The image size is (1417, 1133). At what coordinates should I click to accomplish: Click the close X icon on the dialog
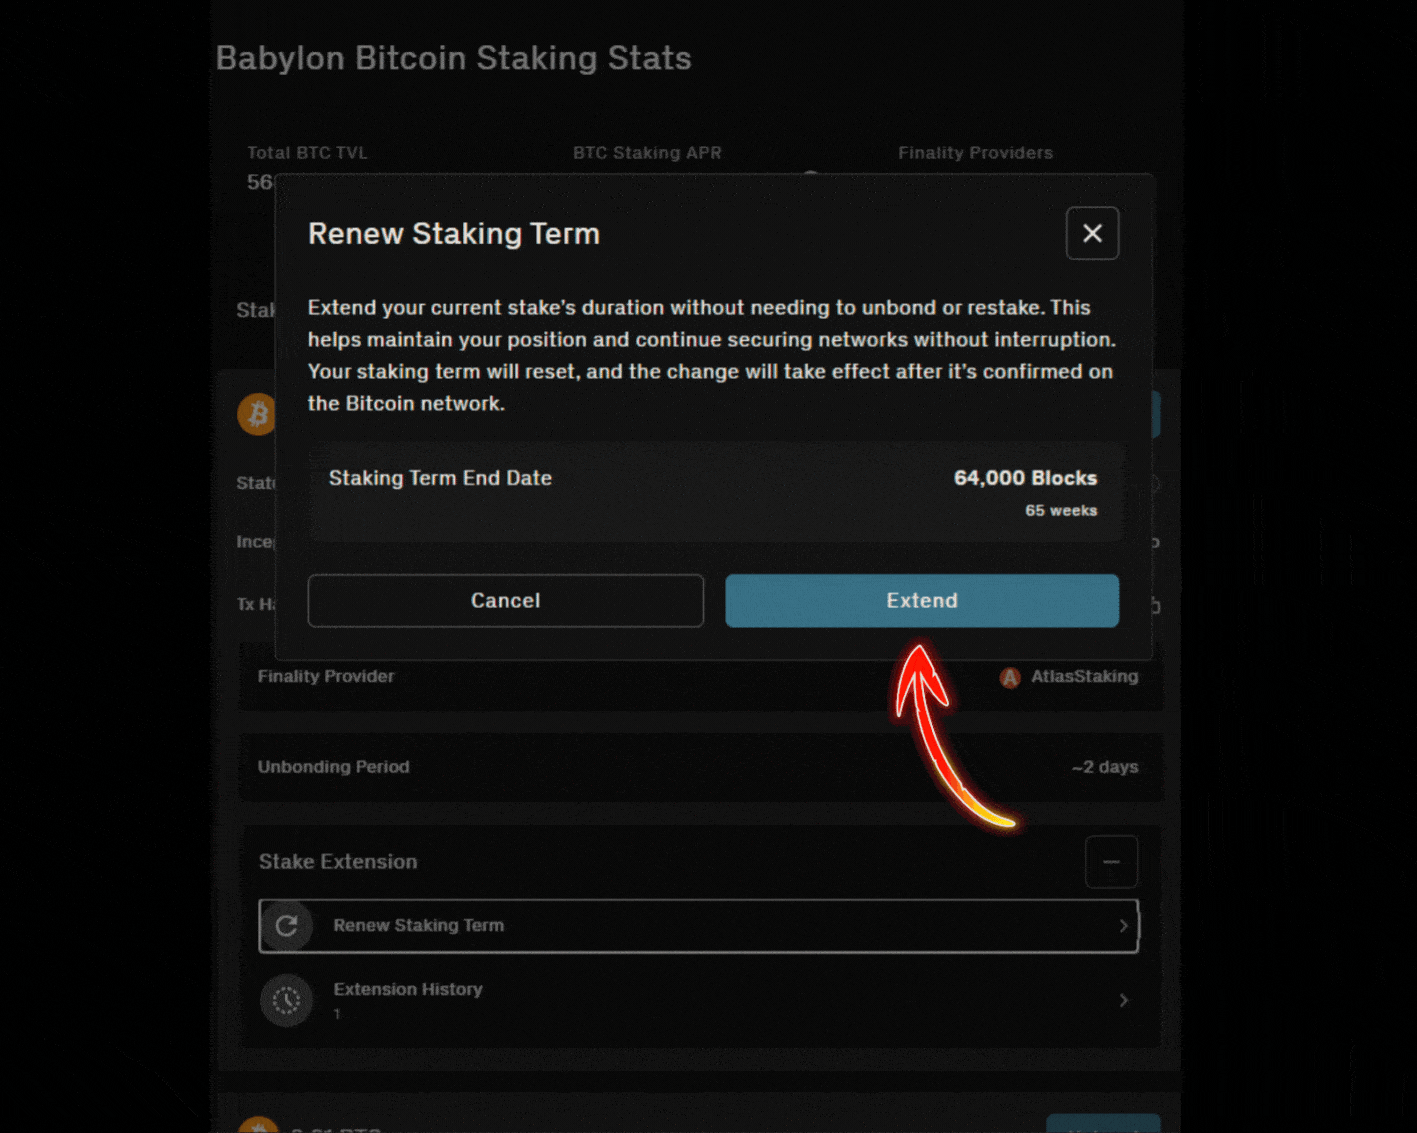pyautogui.click(x=1092, y=233)
